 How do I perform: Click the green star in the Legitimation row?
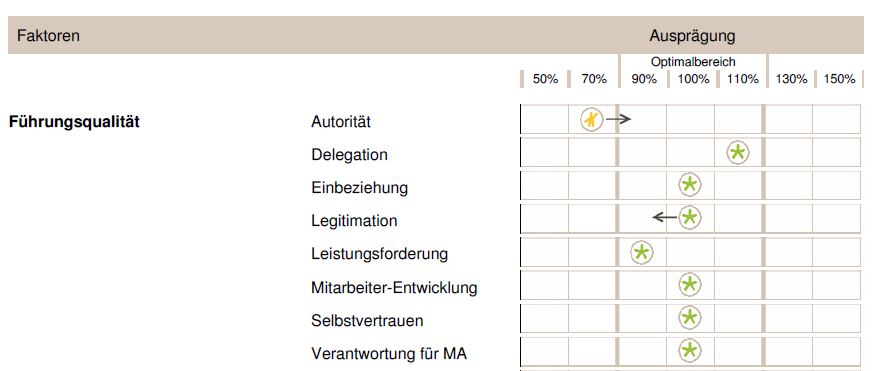pos(690,218)
